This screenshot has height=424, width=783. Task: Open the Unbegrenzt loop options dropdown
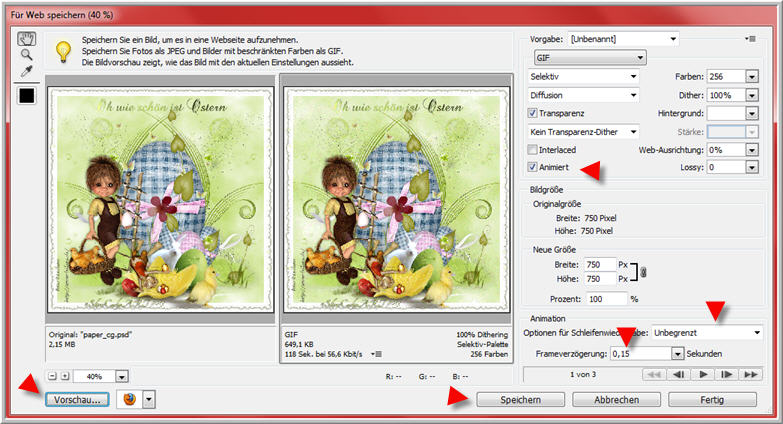pos(707,333)
